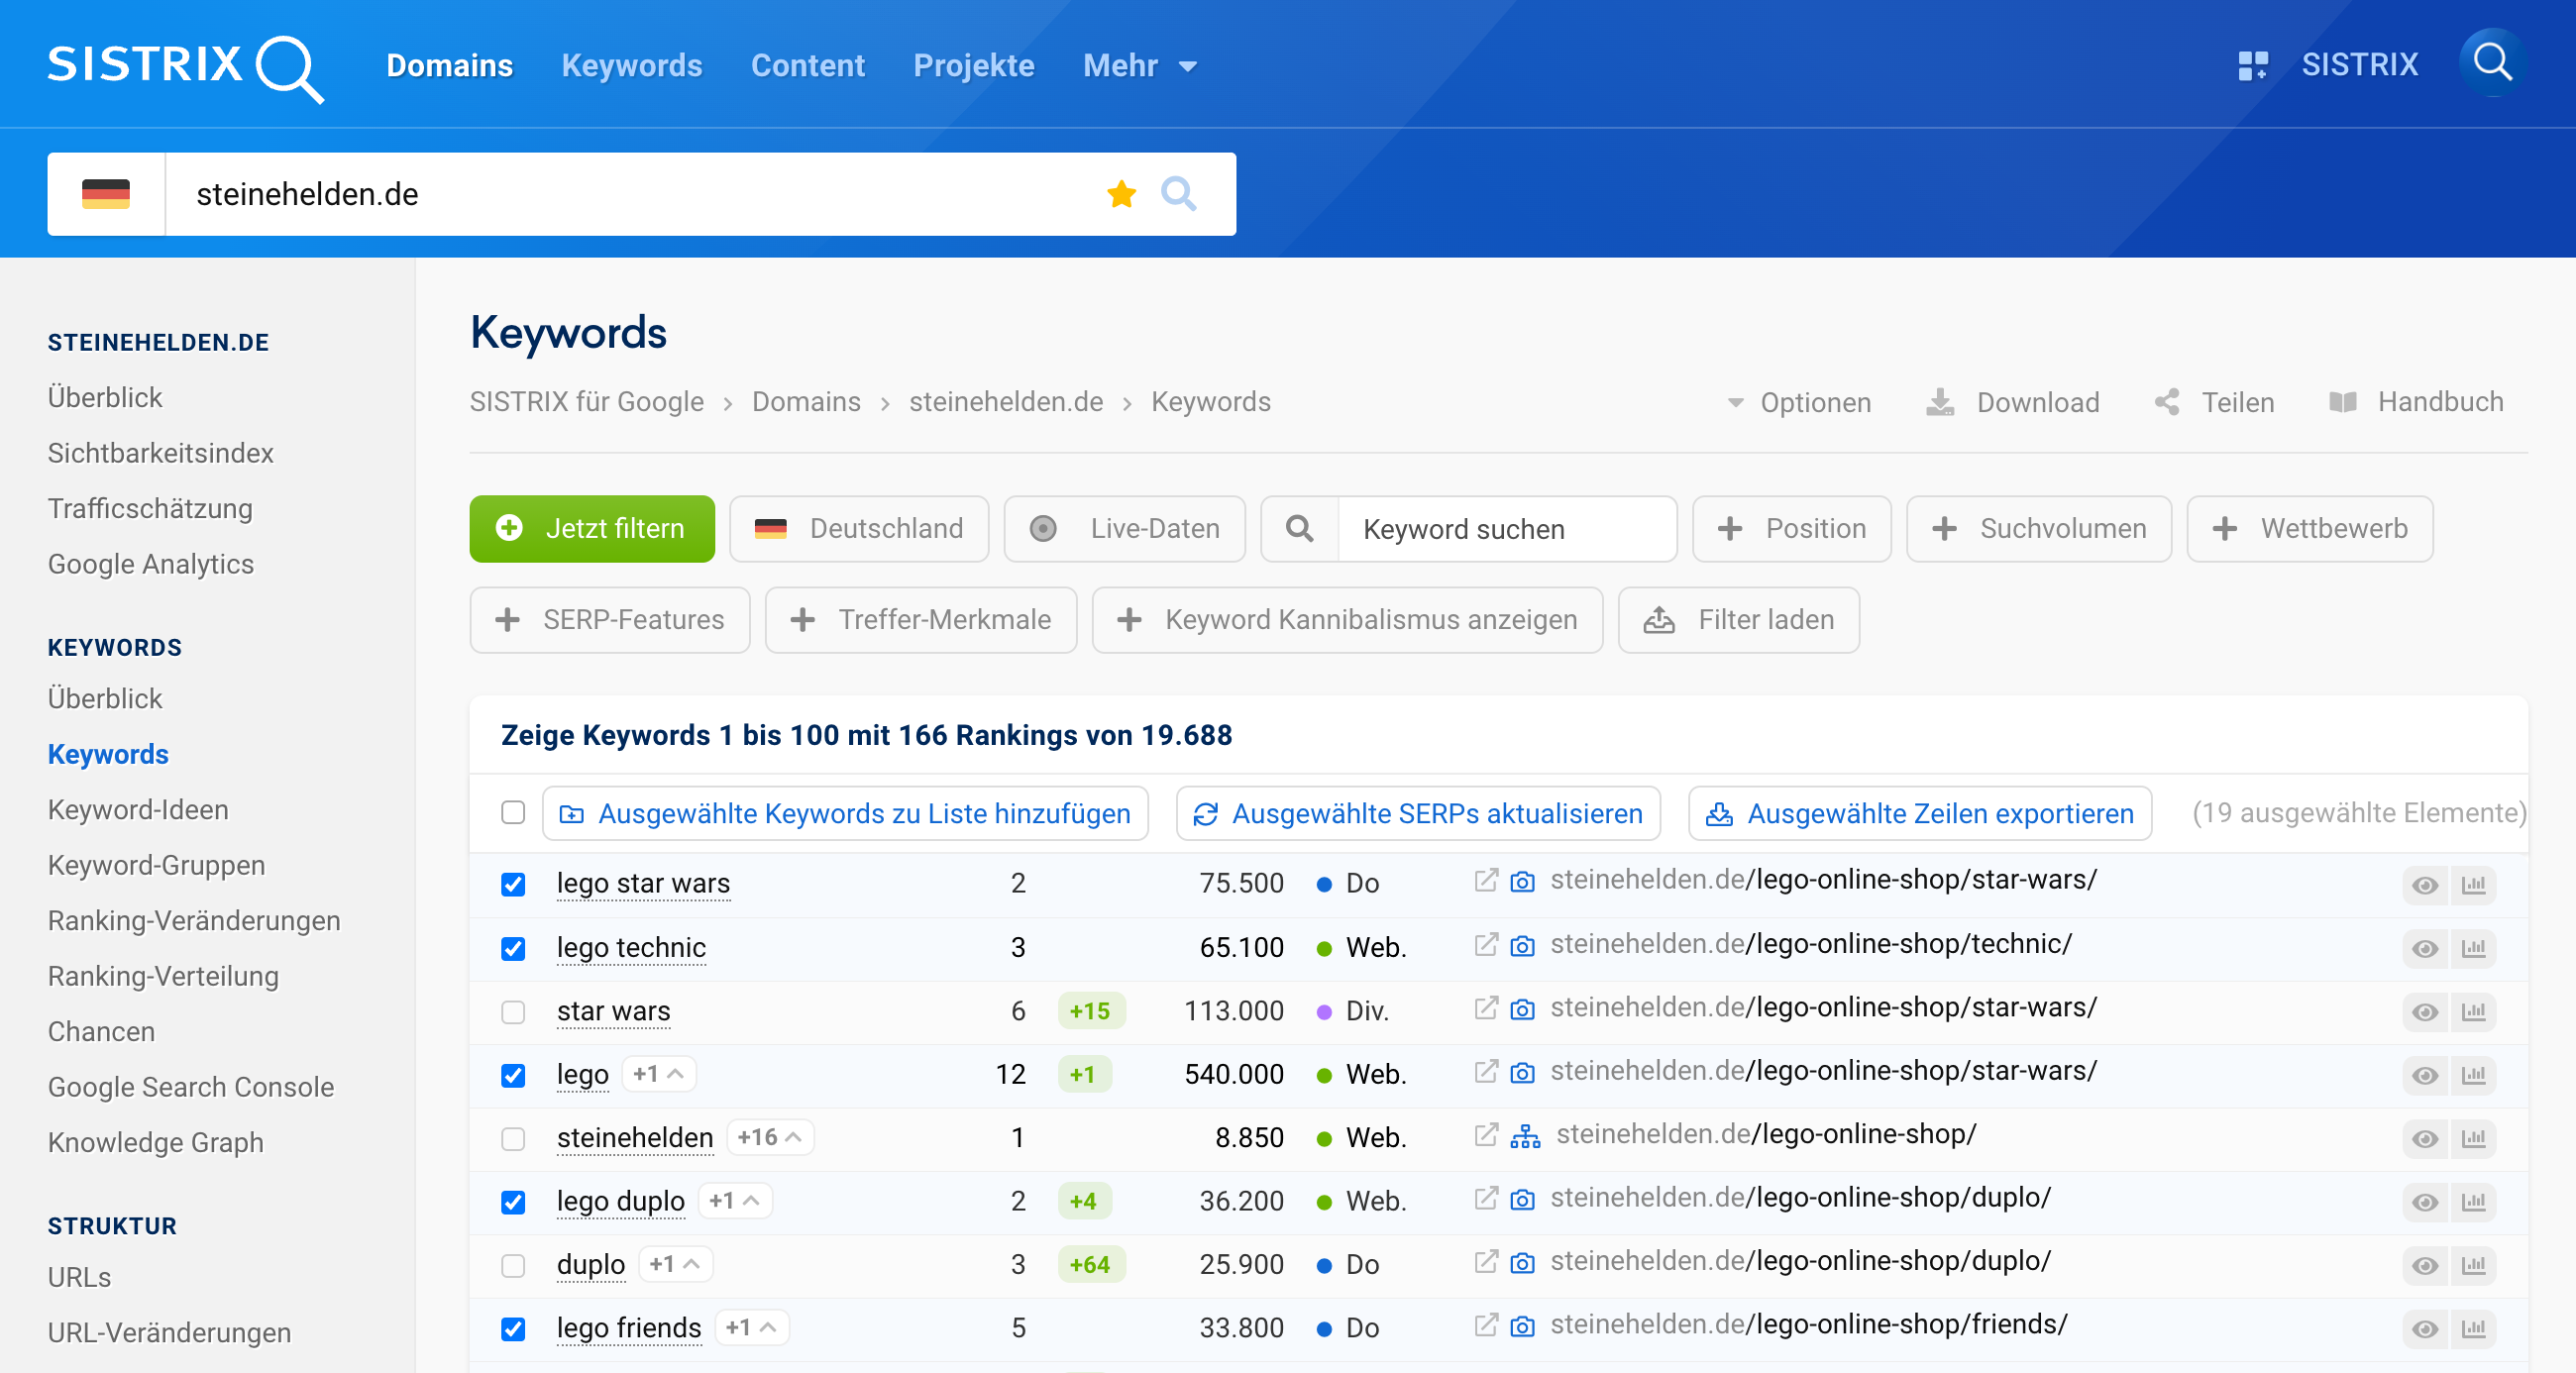Open the Handbuch manual link
This screenshot has width=2576, height=1373.
click(2417, 402)
